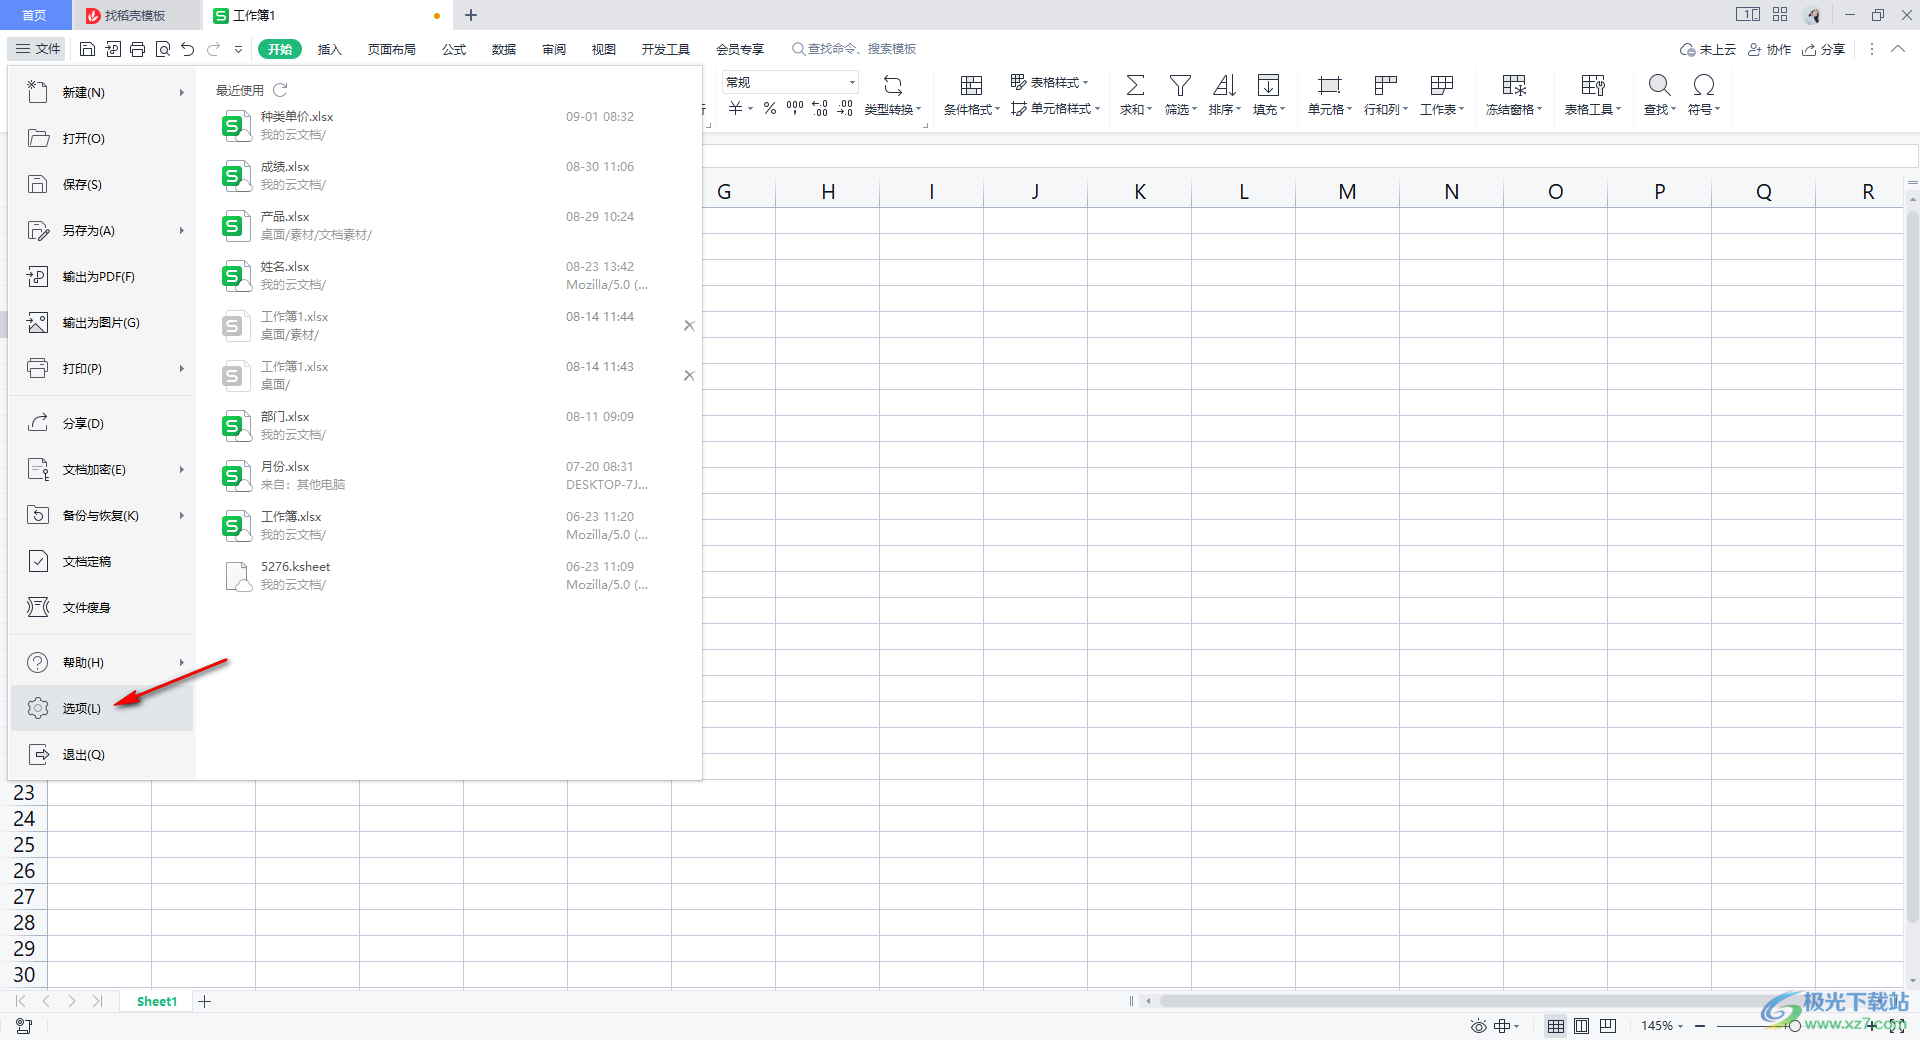The width and height of the screenshot is (1920, 1040).
Task: Choose Options (选项) in file menu
Action: pyautogui.click(x=101, y=708)
